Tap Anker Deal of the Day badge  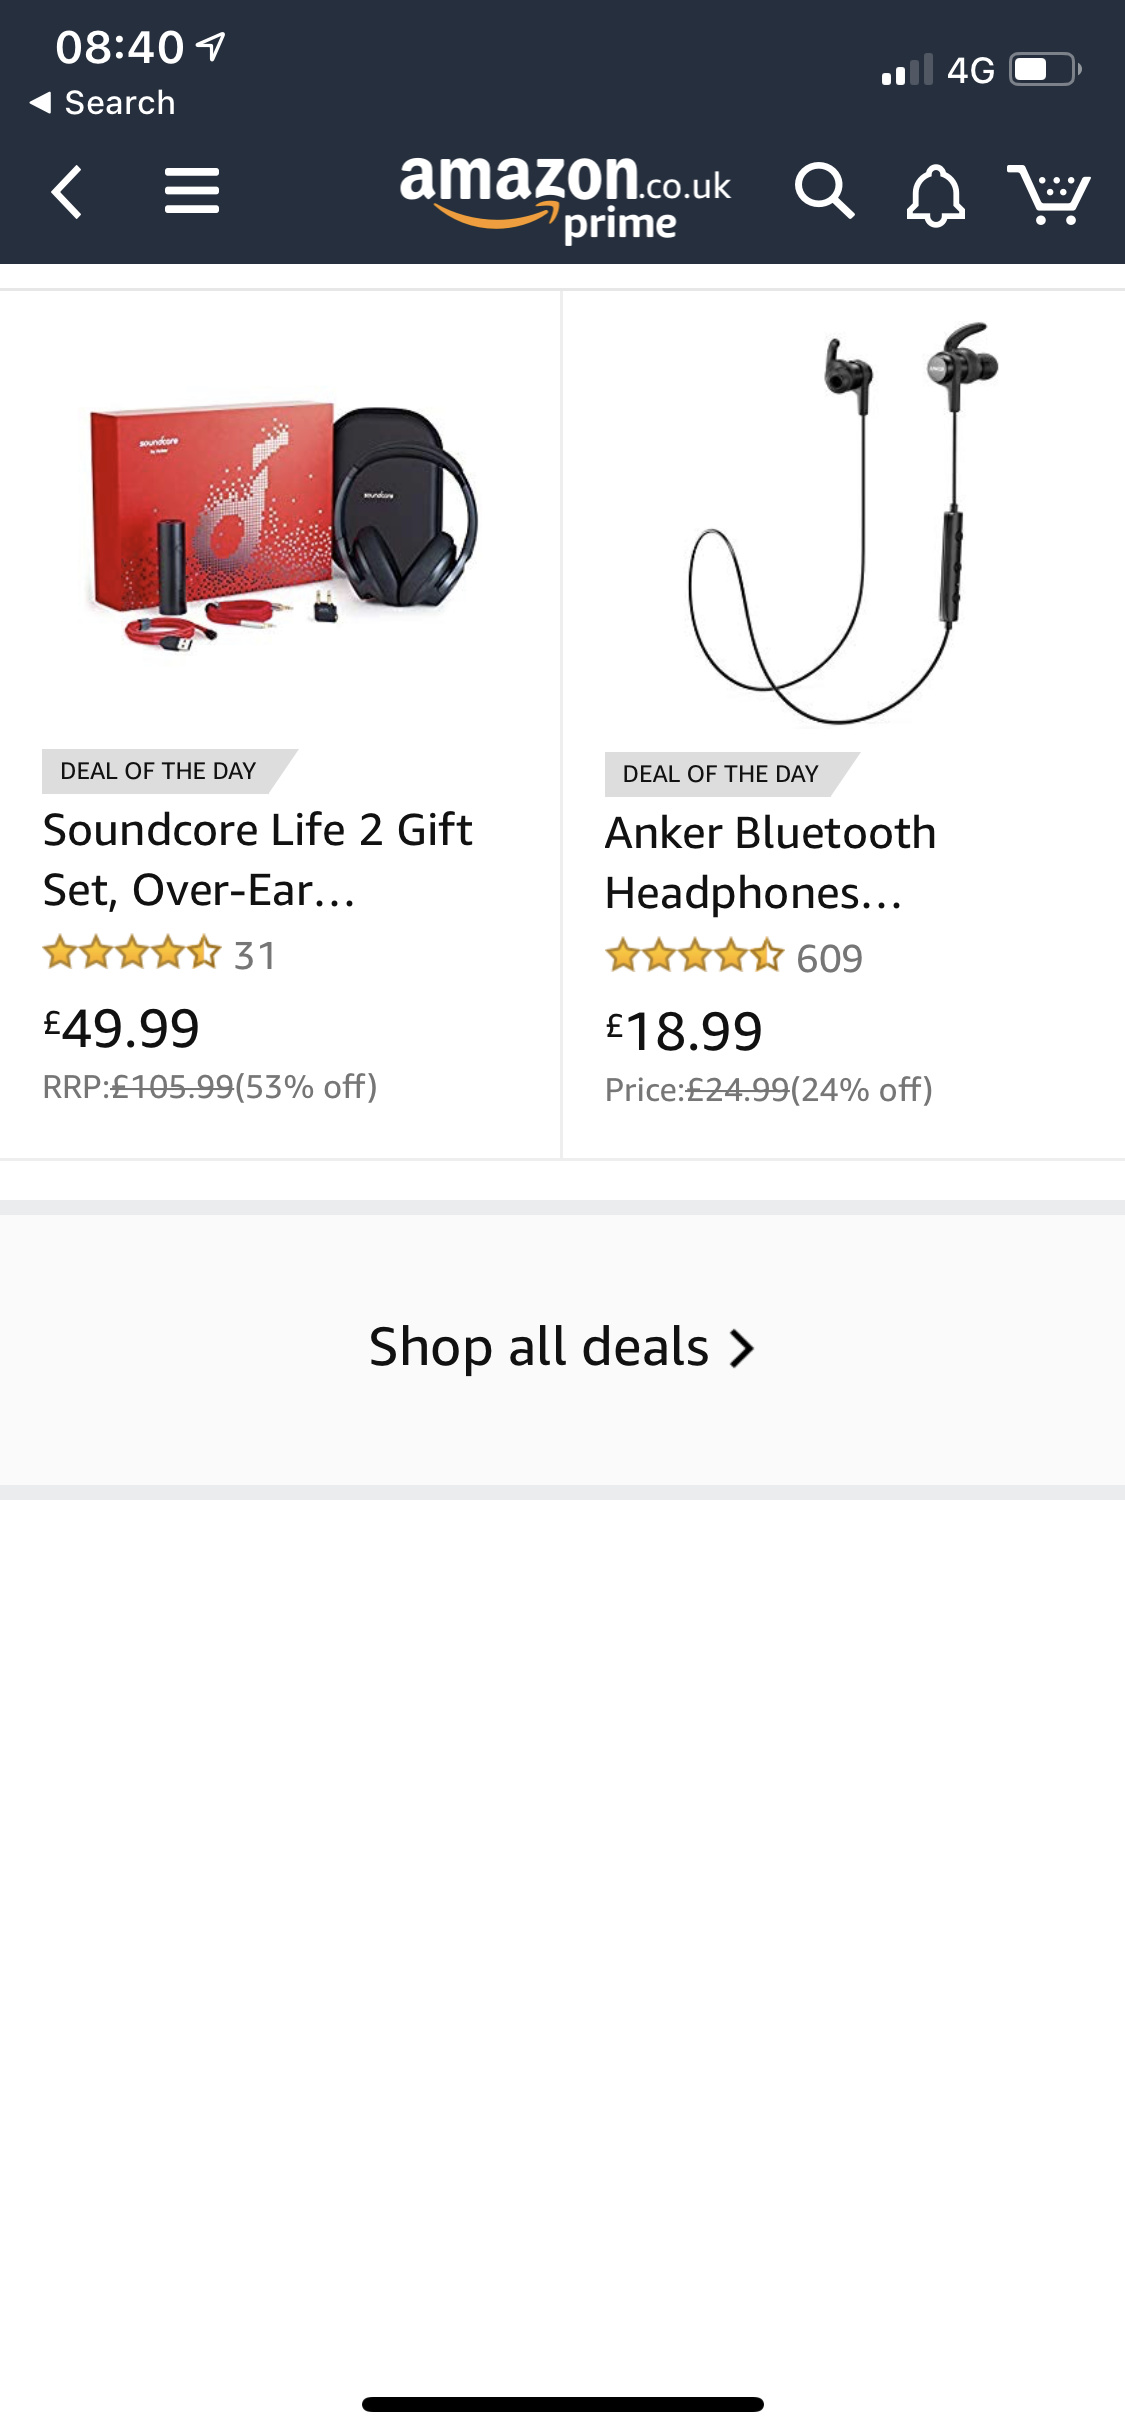[x=721, y=774]
